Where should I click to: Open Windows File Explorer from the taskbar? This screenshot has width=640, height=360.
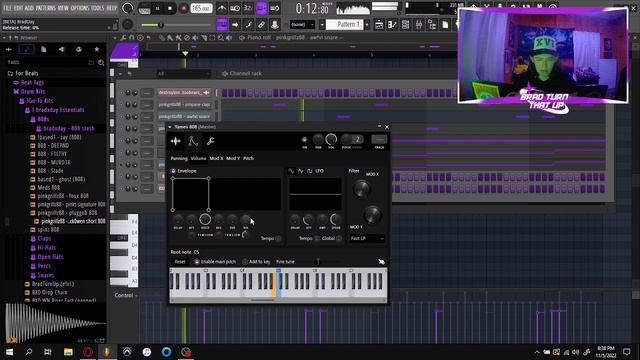68,352
